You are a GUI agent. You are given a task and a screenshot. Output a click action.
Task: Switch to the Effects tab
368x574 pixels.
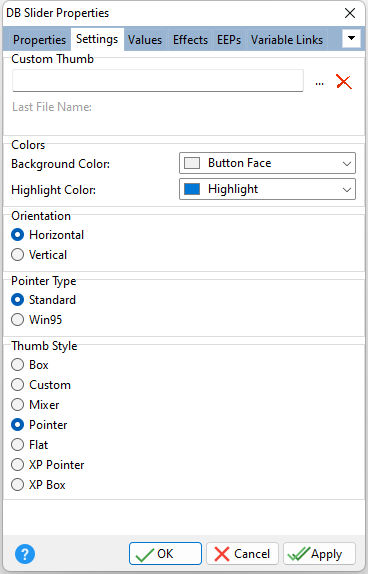190,40
